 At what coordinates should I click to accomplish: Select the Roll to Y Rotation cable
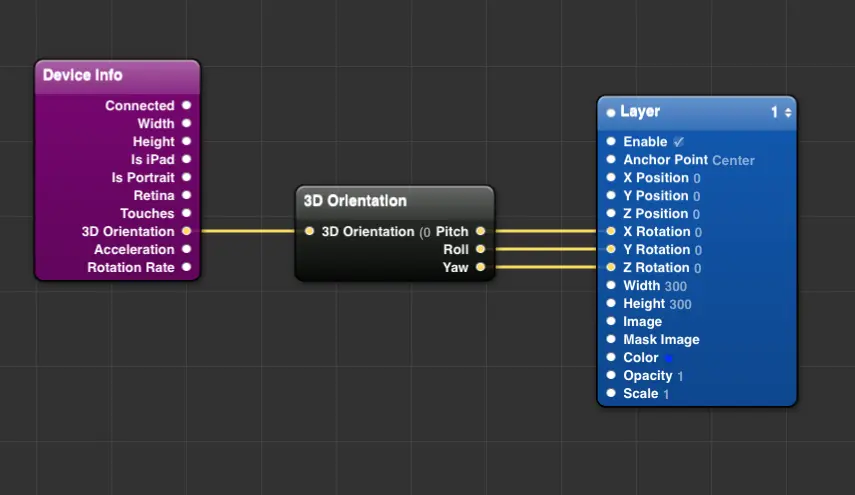(x=546, y=249)
